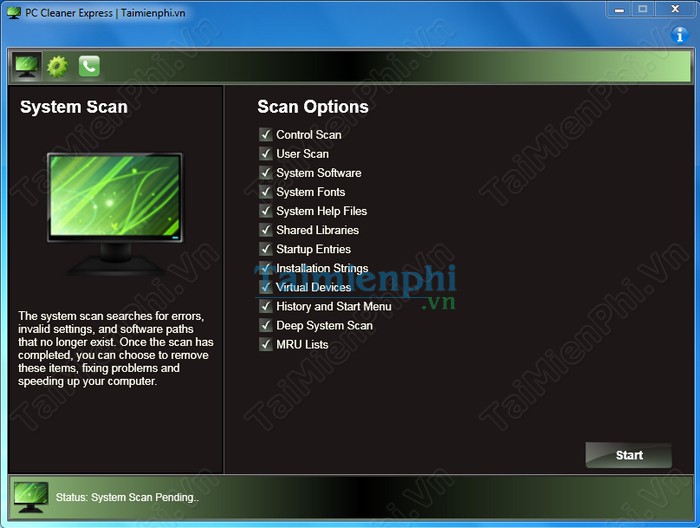Click the Scan Options heading
700x528 pixels.
[x=313, y=107]
